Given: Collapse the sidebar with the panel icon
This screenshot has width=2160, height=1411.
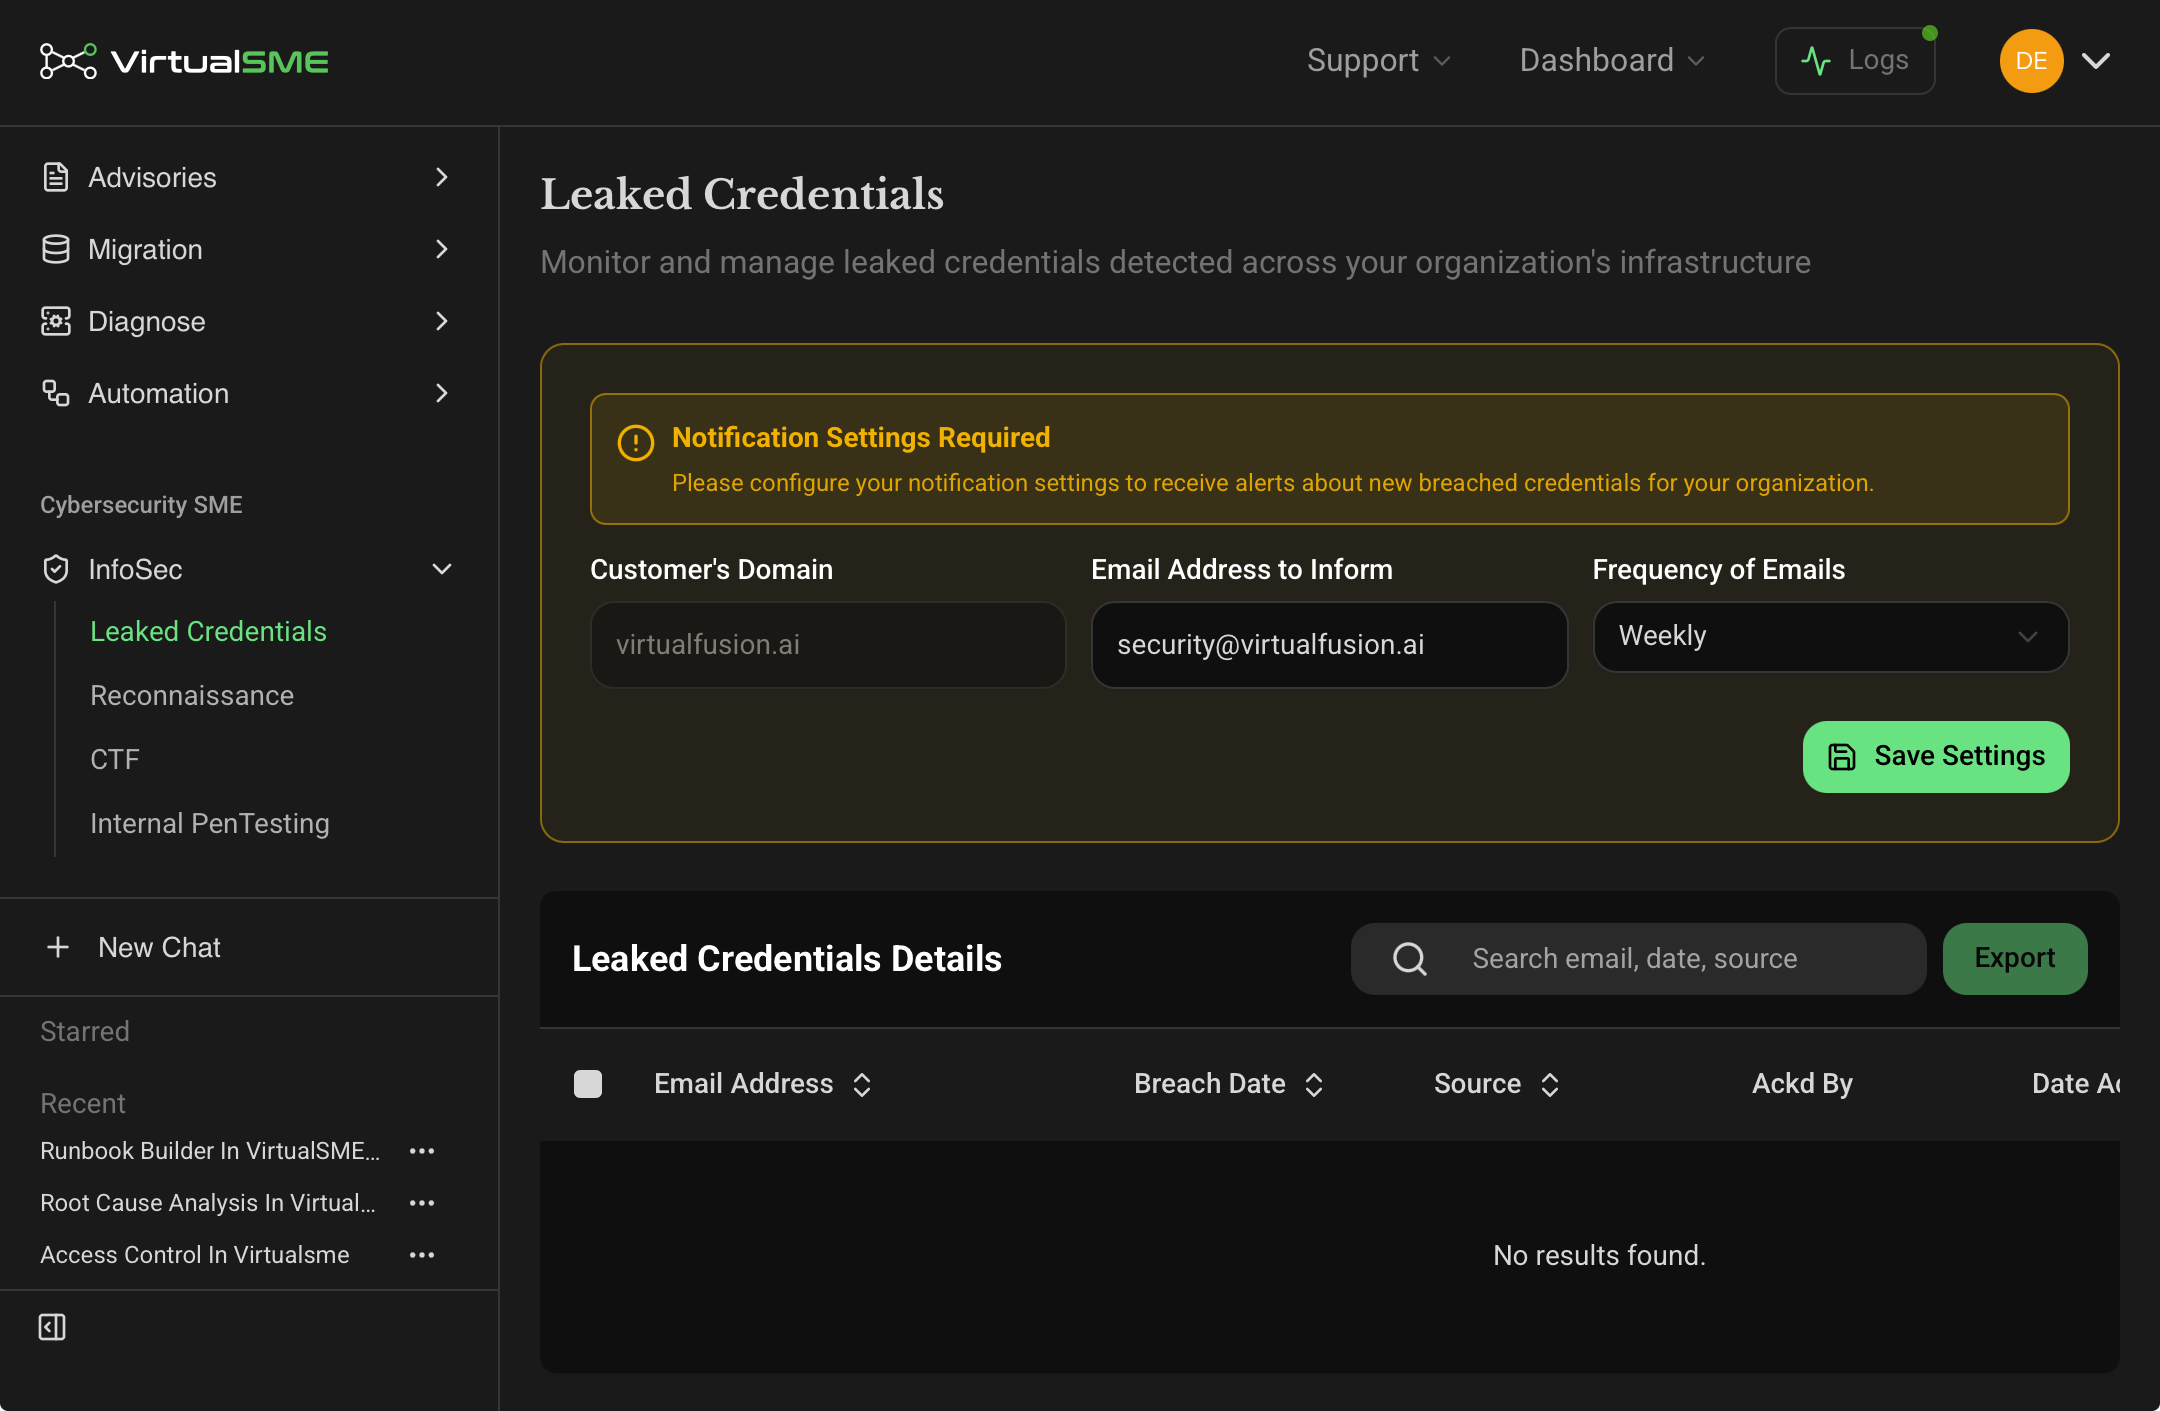Looking at the screenshot, I should coord(52,1327).
